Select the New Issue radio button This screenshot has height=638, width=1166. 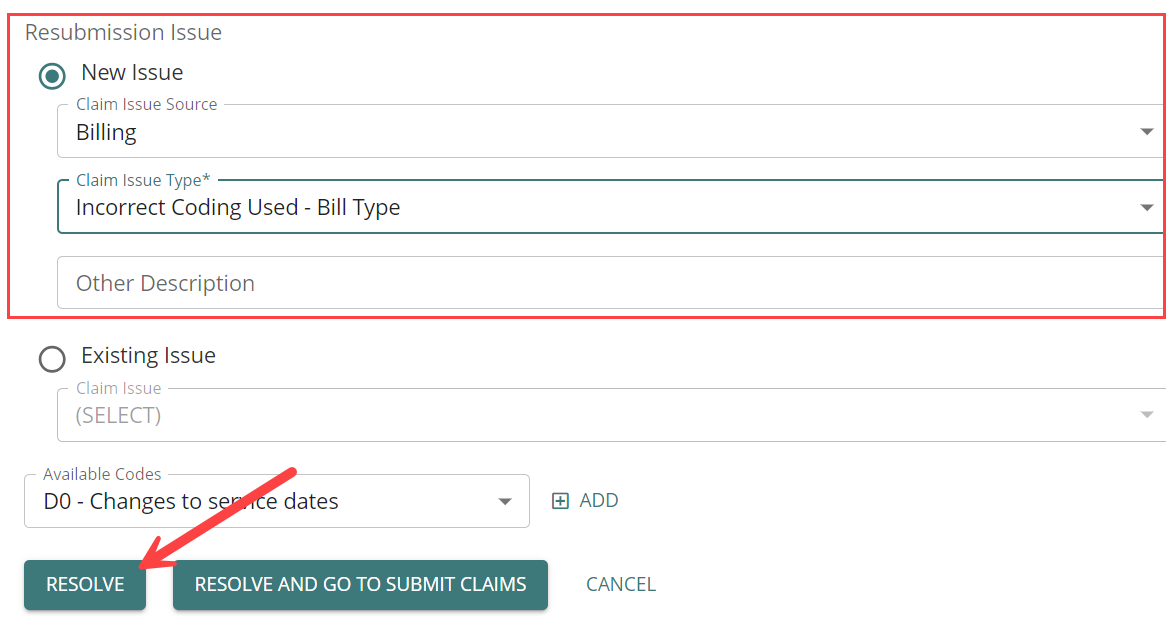[x=52, y=76]
